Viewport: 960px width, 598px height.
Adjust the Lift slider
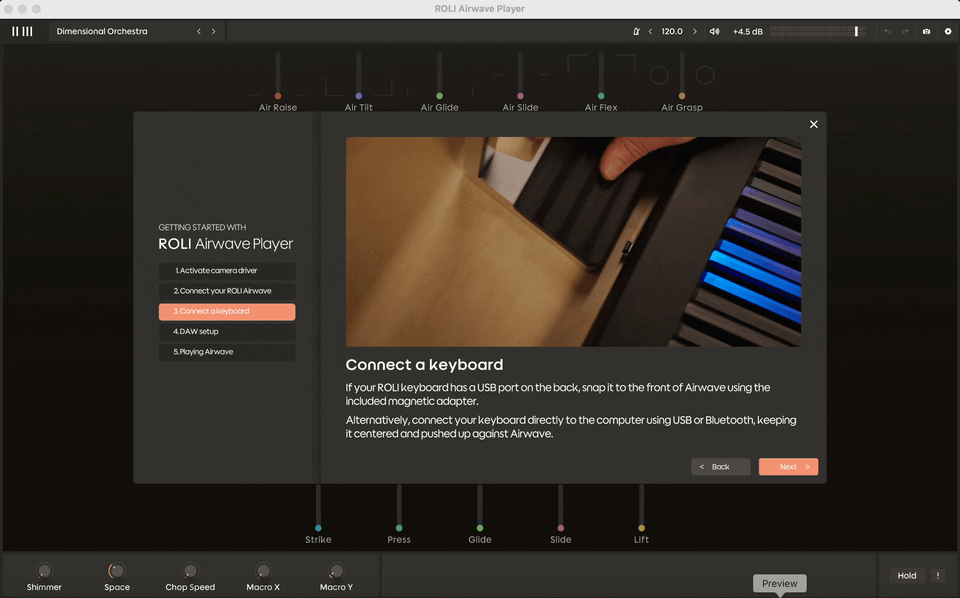pyautogui.click(x=642, y=508)
